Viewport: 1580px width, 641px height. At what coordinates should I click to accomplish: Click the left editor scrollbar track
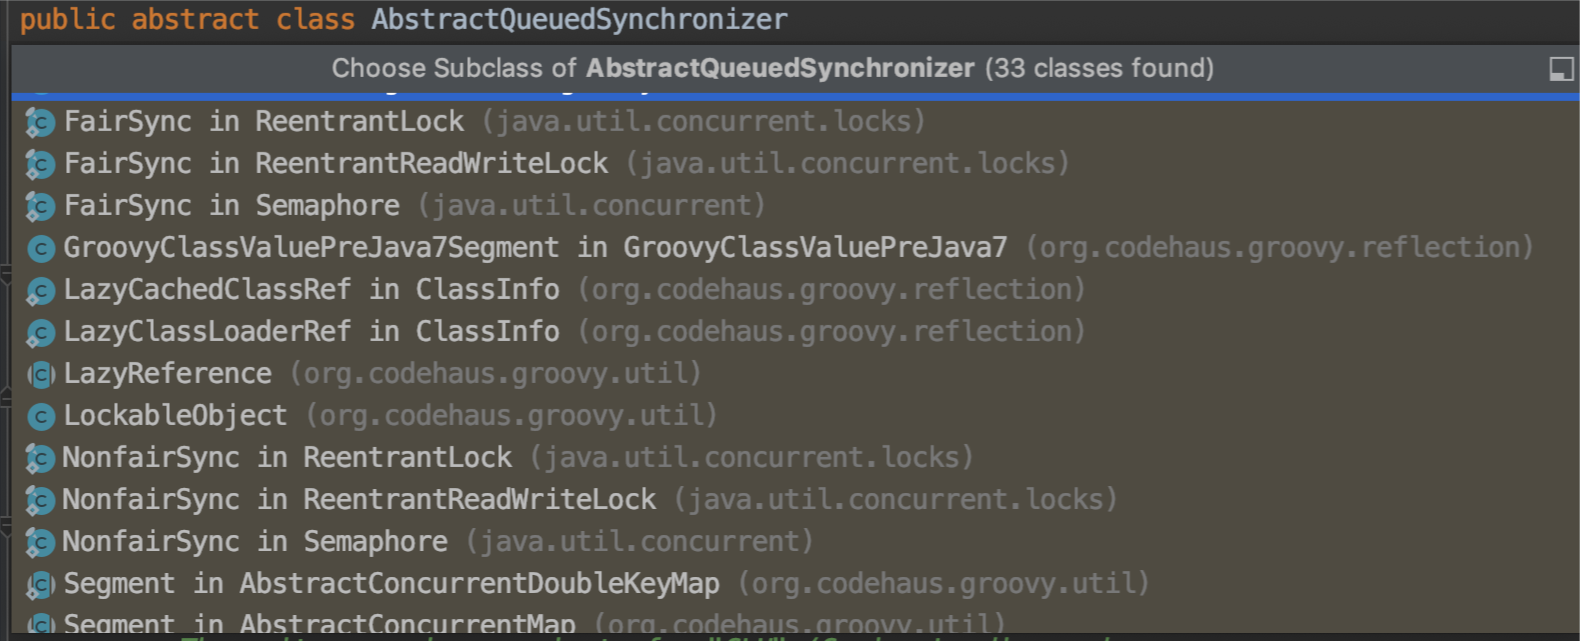[7, 350]
